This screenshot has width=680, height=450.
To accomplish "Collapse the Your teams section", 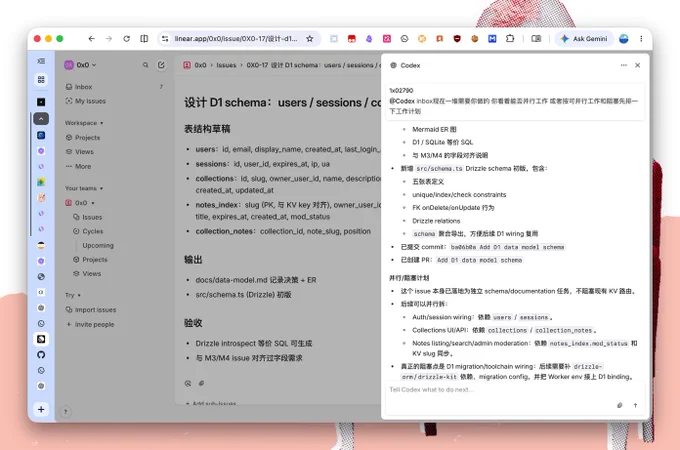I will (x=84, y=188).
